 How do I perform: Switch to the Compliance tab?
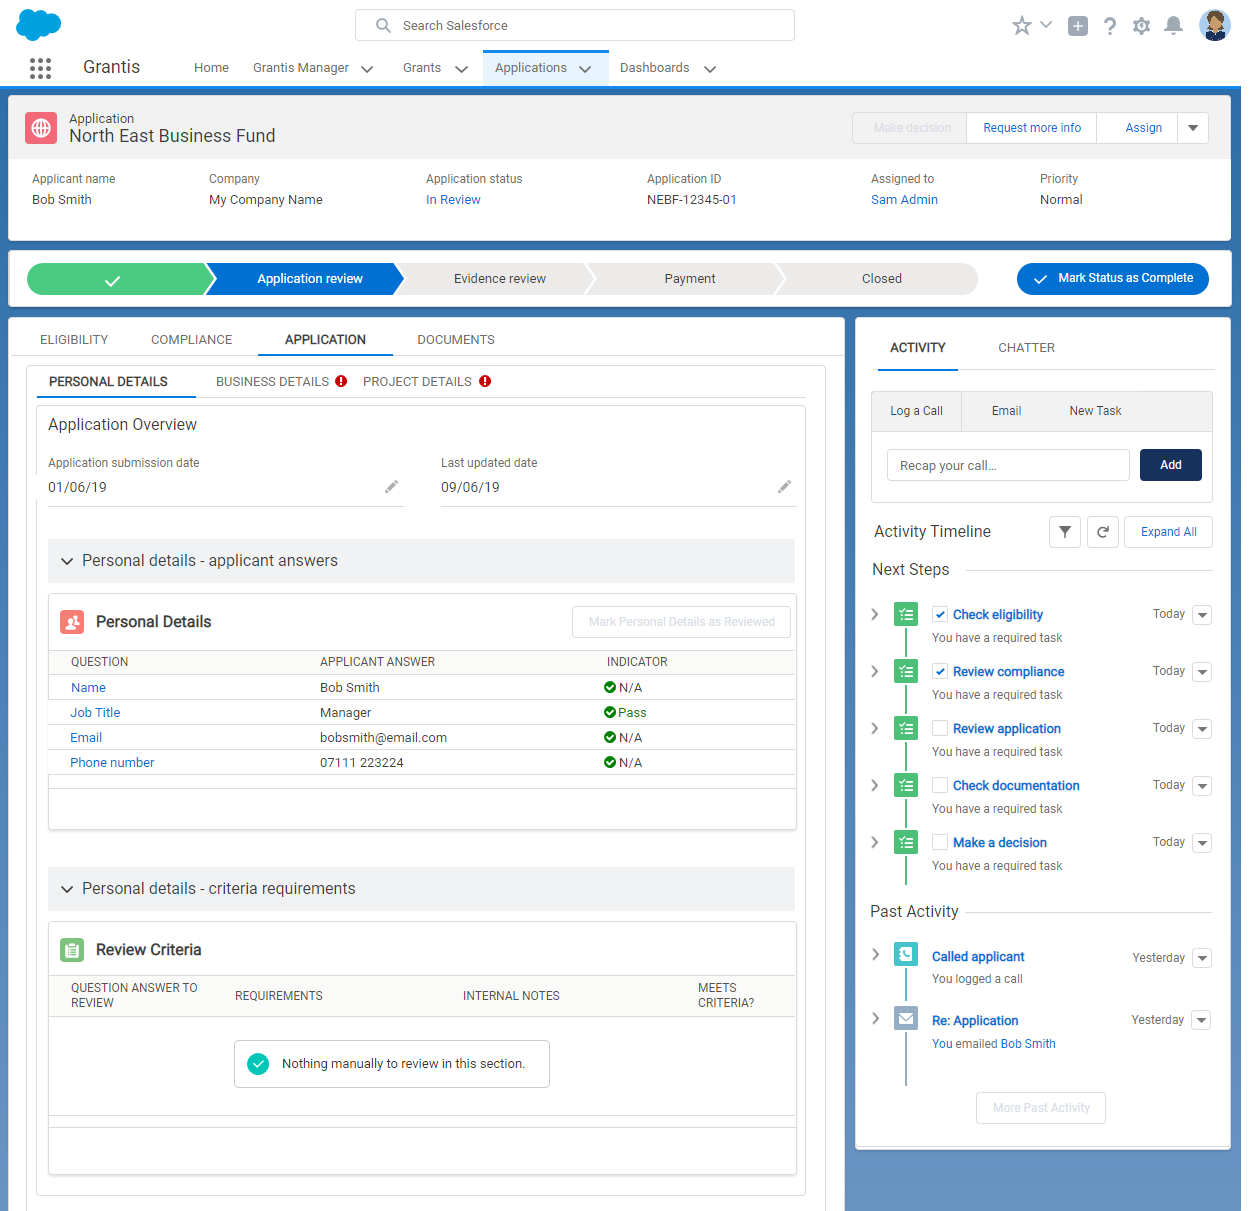[x=192, y=340]
